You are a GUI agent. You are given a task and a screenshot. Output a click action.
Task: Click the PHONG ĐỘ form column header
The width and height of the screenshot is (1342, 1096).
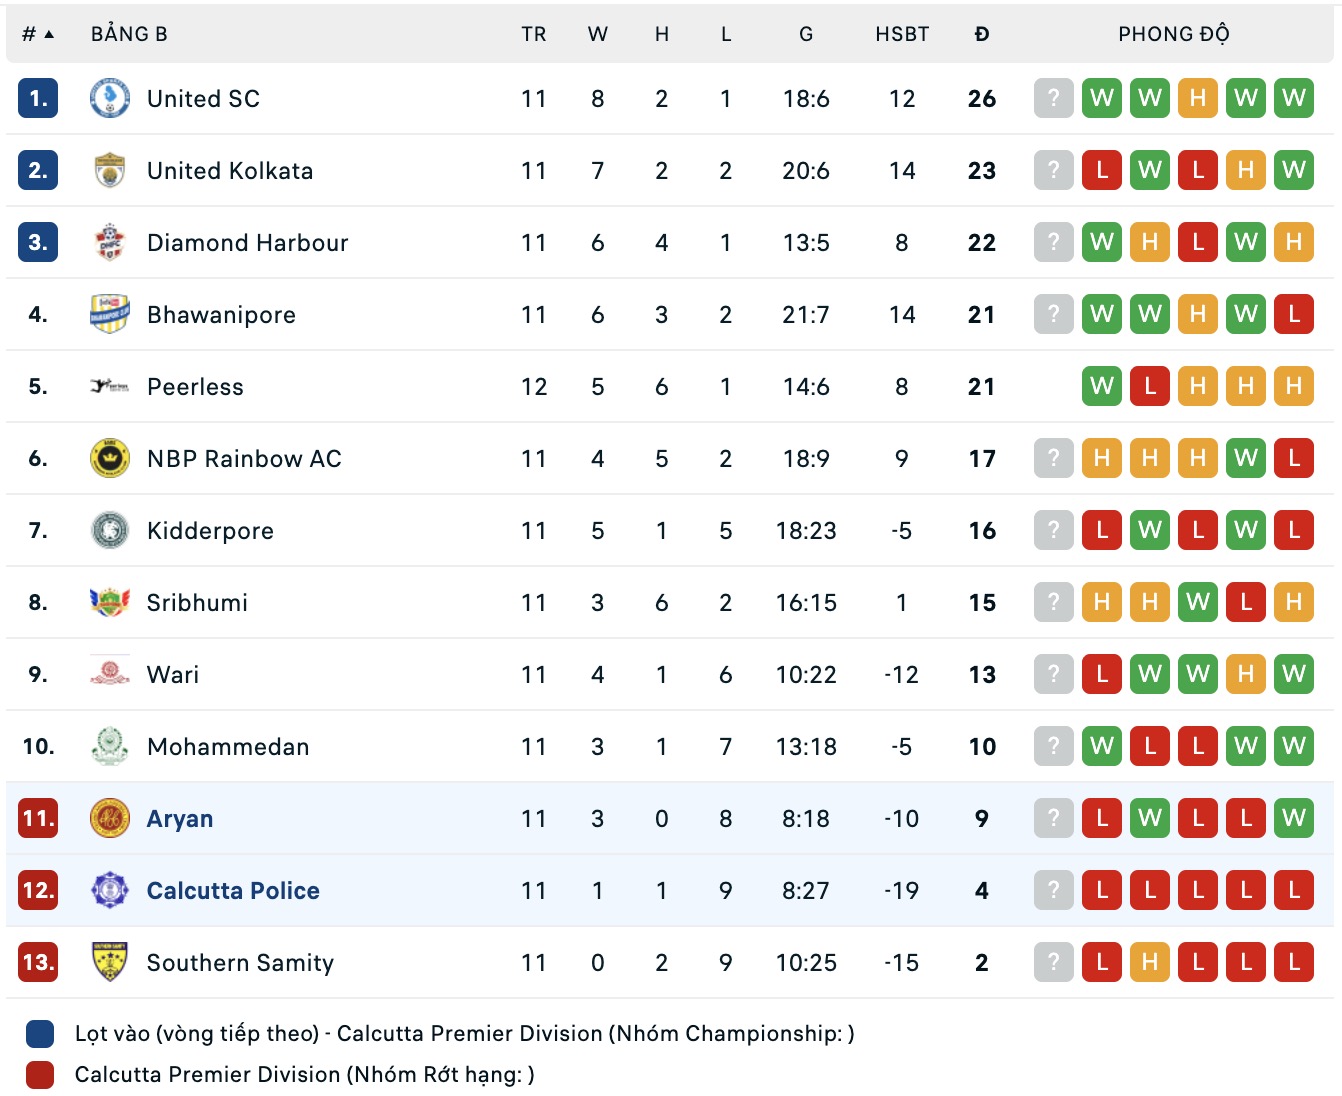[x=1173, y=34]
